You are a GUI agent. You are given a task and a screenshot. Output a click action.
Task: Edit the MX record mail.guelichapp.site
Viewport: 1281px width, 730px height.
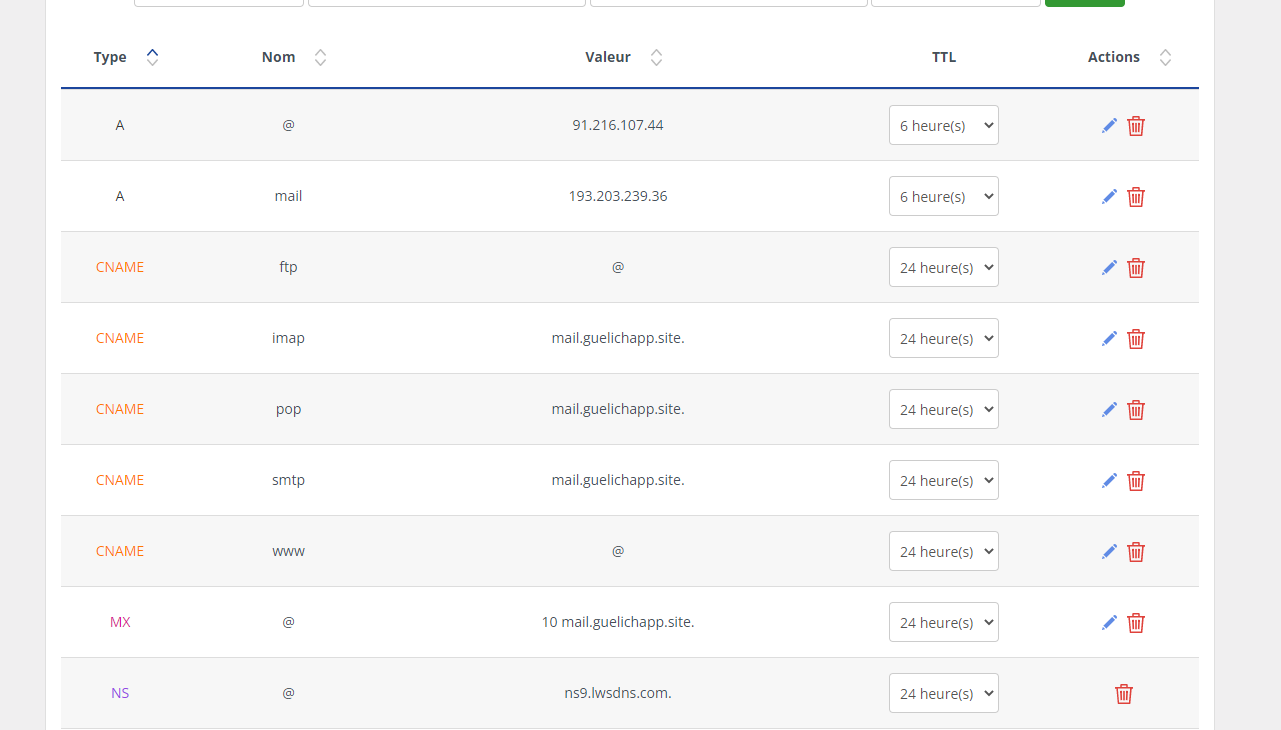click(1109, 623)
